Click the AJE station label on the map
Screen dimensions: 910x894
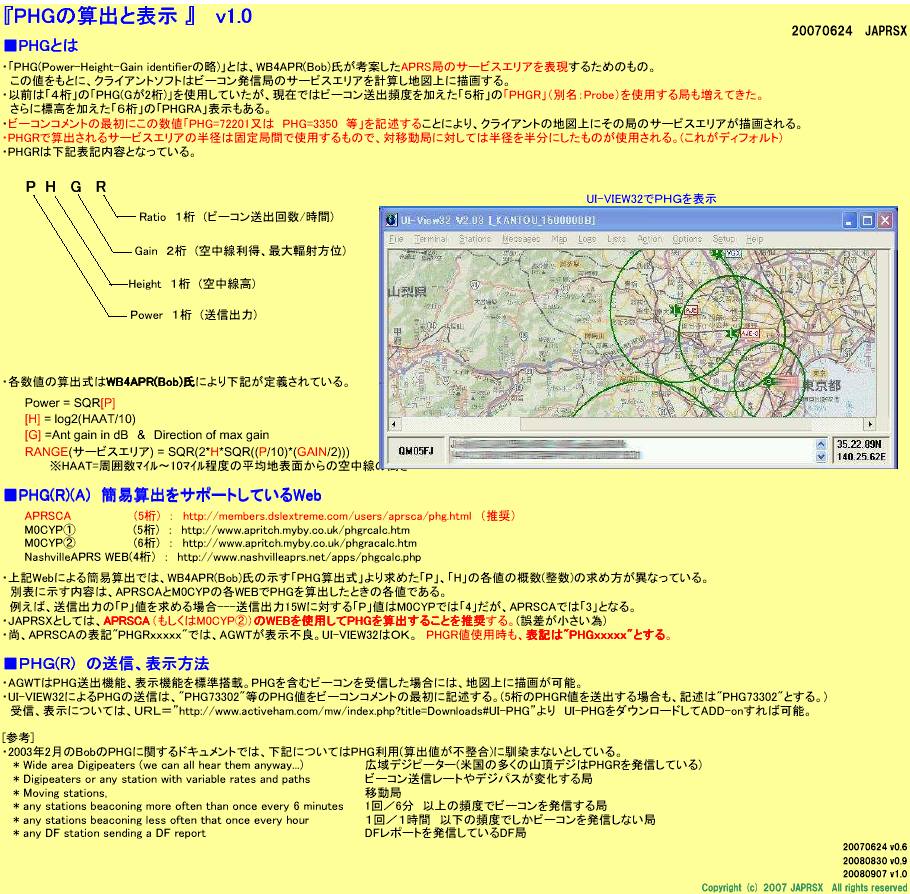[x=691, y=311]
